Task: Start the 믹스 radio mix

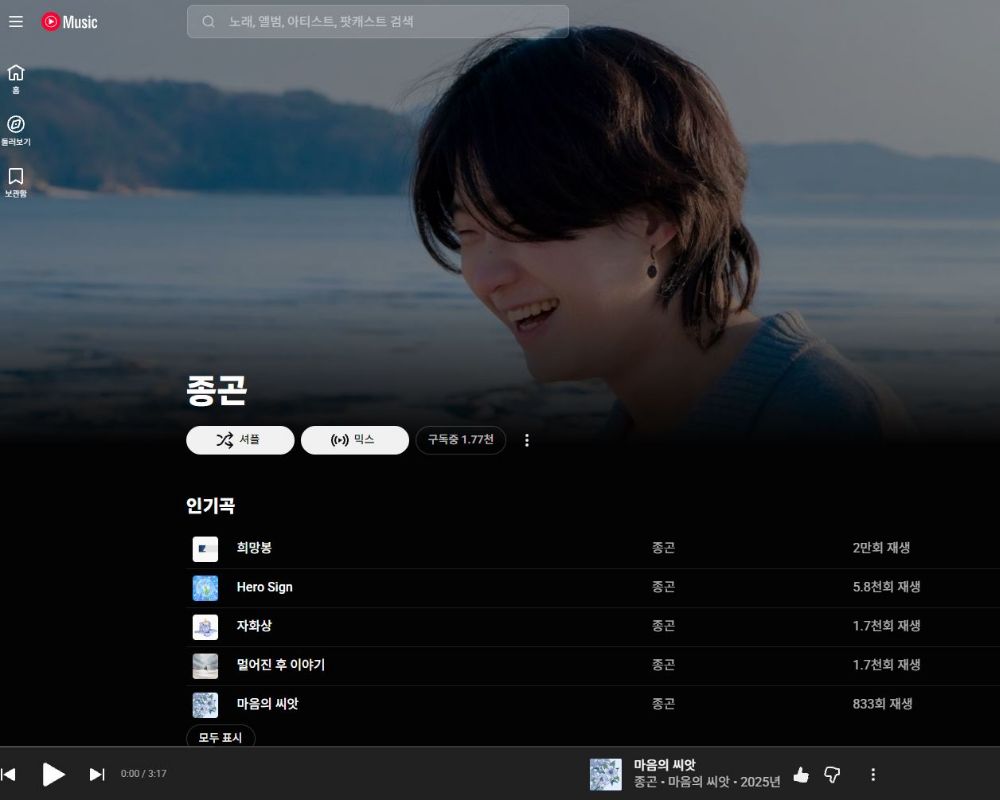Action: point(355,440)
